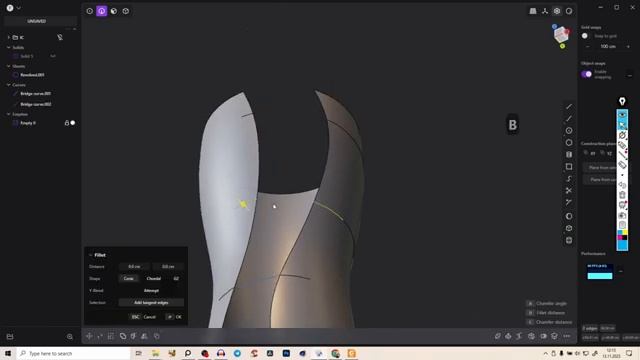This screenshot has width=640, height=360.
Task: Select Solid 5 in outliner
Action: click(27, 56)
